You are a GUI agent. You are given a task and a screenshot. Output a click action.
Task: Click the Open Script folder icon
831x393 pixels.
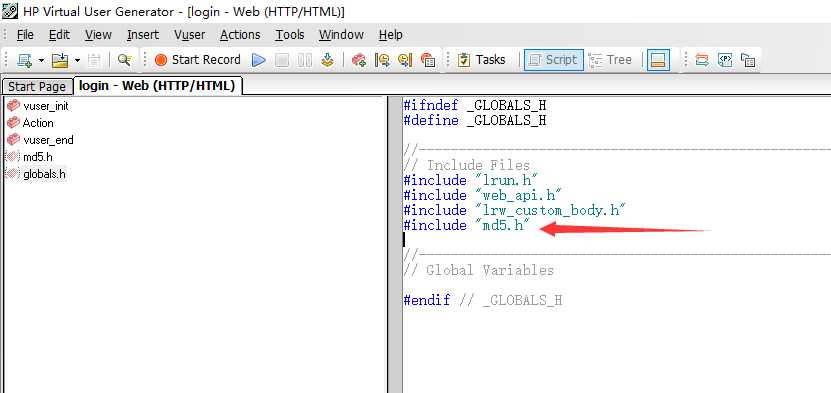coord(60,60)
